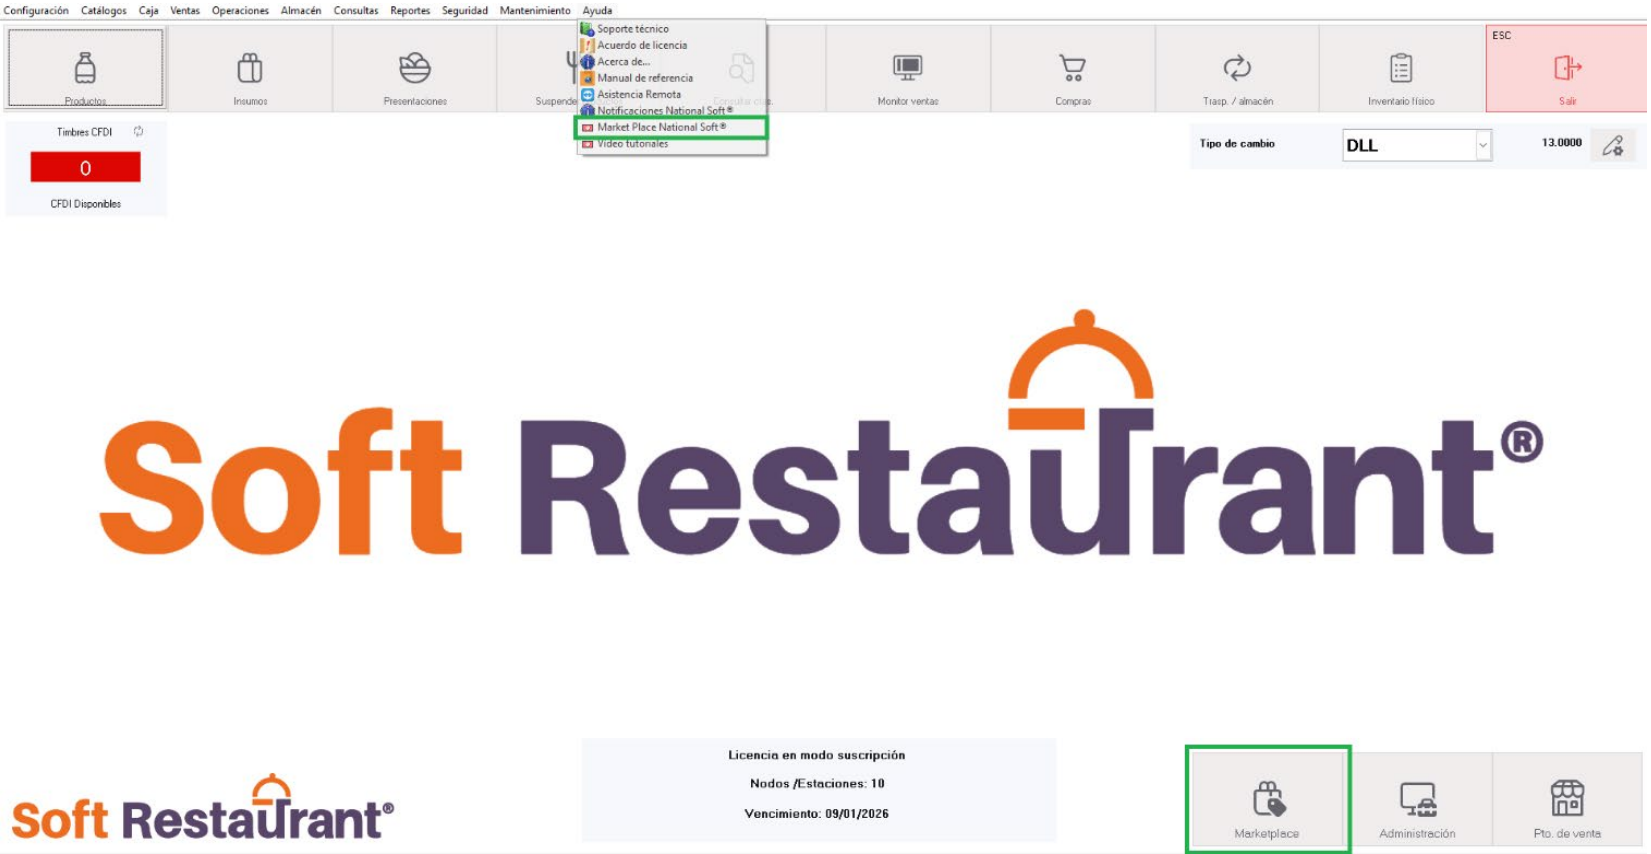Close the Ayuda menu

point(597,10)
